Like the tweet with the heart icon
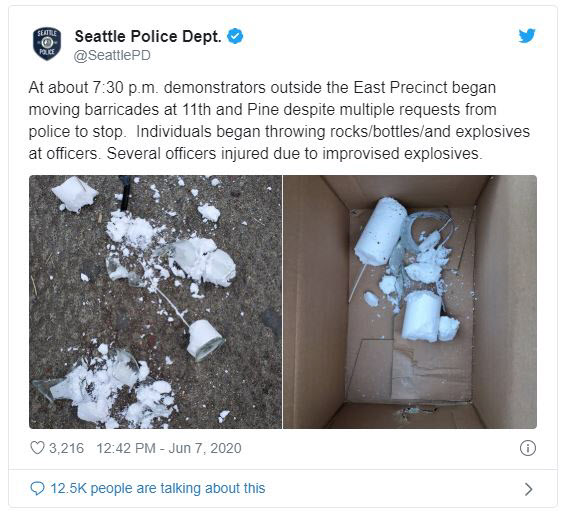 (x=37, y=448)
